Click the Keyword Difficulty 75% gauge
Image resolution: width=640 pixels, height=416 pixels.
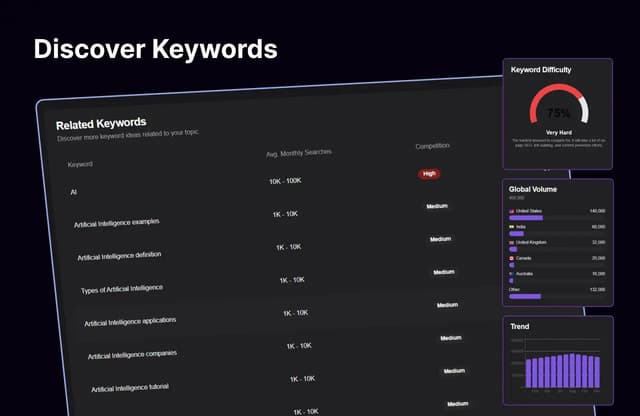[558, 111]
